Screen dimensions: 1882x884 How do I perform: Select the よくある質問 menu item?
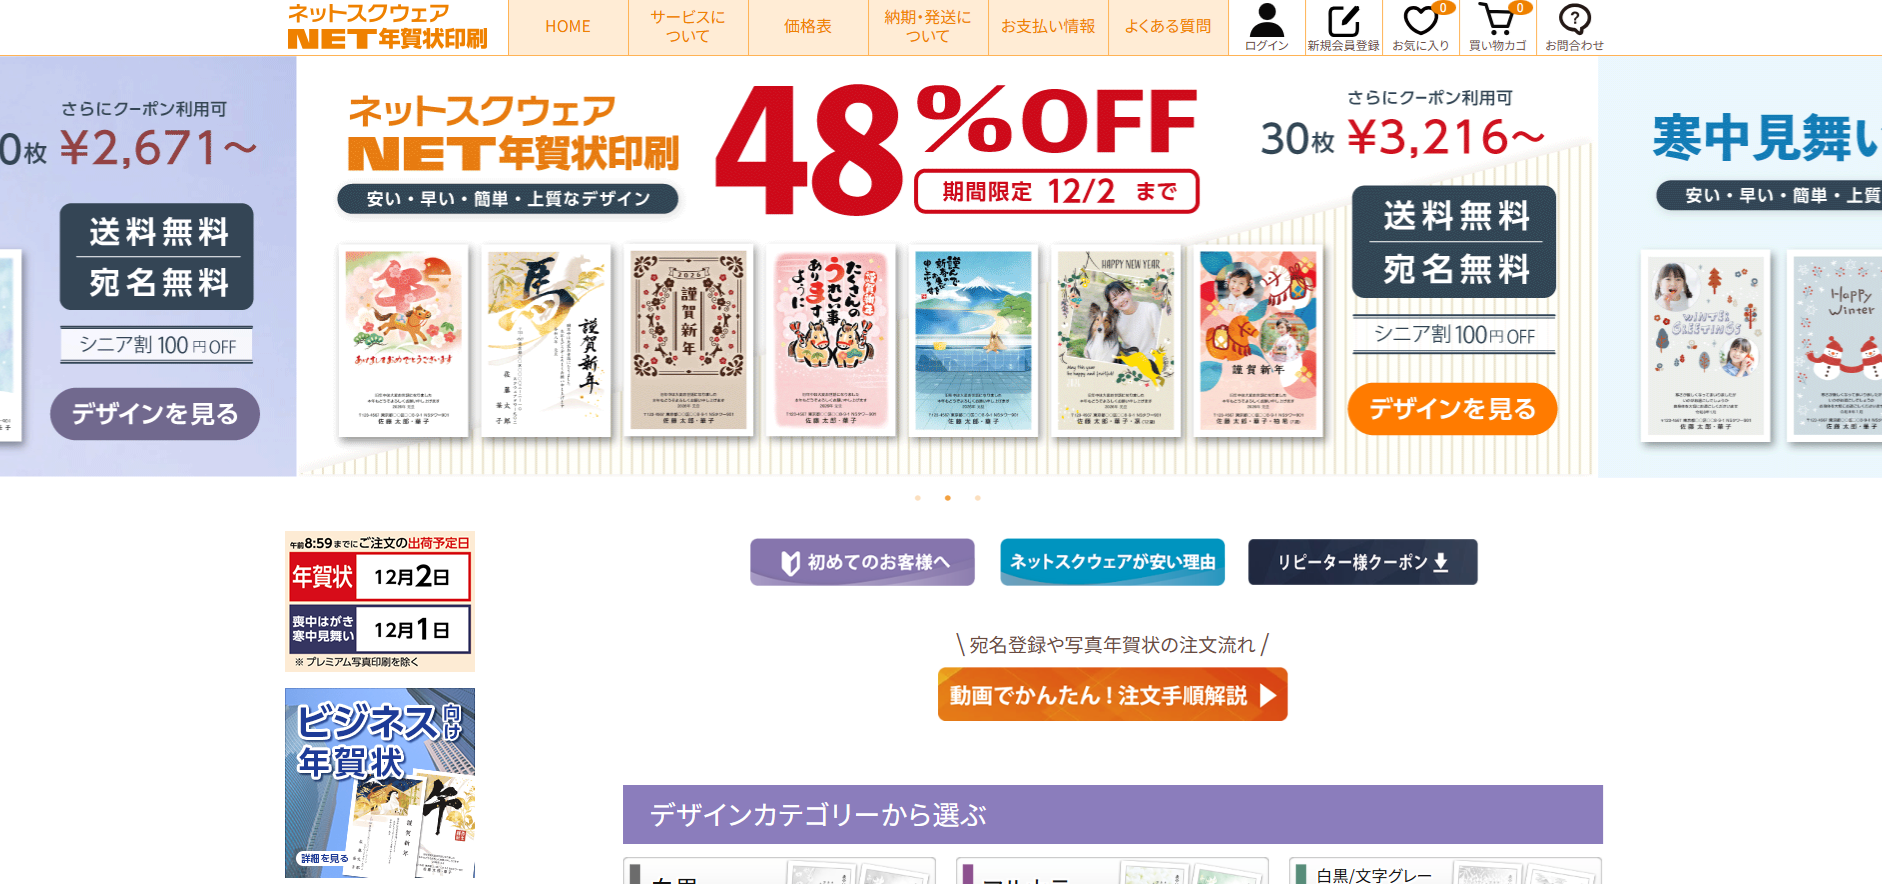(1168, 27)
